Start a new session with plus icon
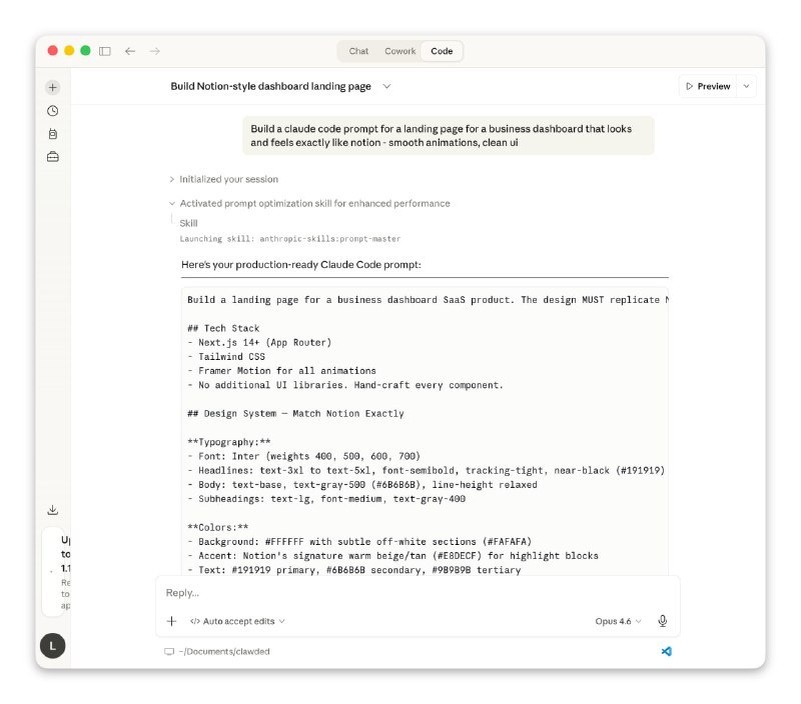The height and width of the screenshot is (704, 801). pyautogui.click(x=53, y=87)
